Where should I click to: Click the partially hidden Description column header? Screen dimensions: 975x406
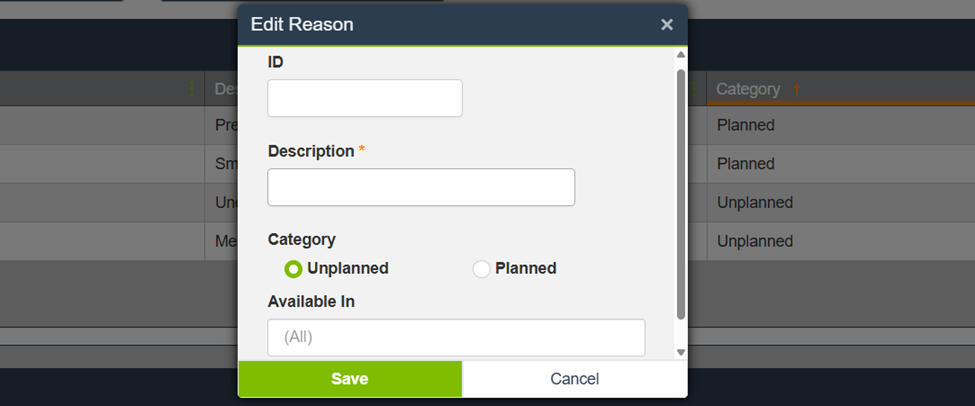point(222,89)
